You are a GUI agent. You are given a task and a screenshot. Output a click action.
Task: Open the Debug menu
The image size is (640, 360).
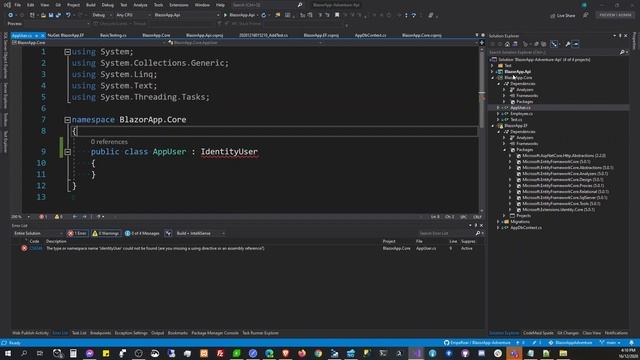[108, 5]
